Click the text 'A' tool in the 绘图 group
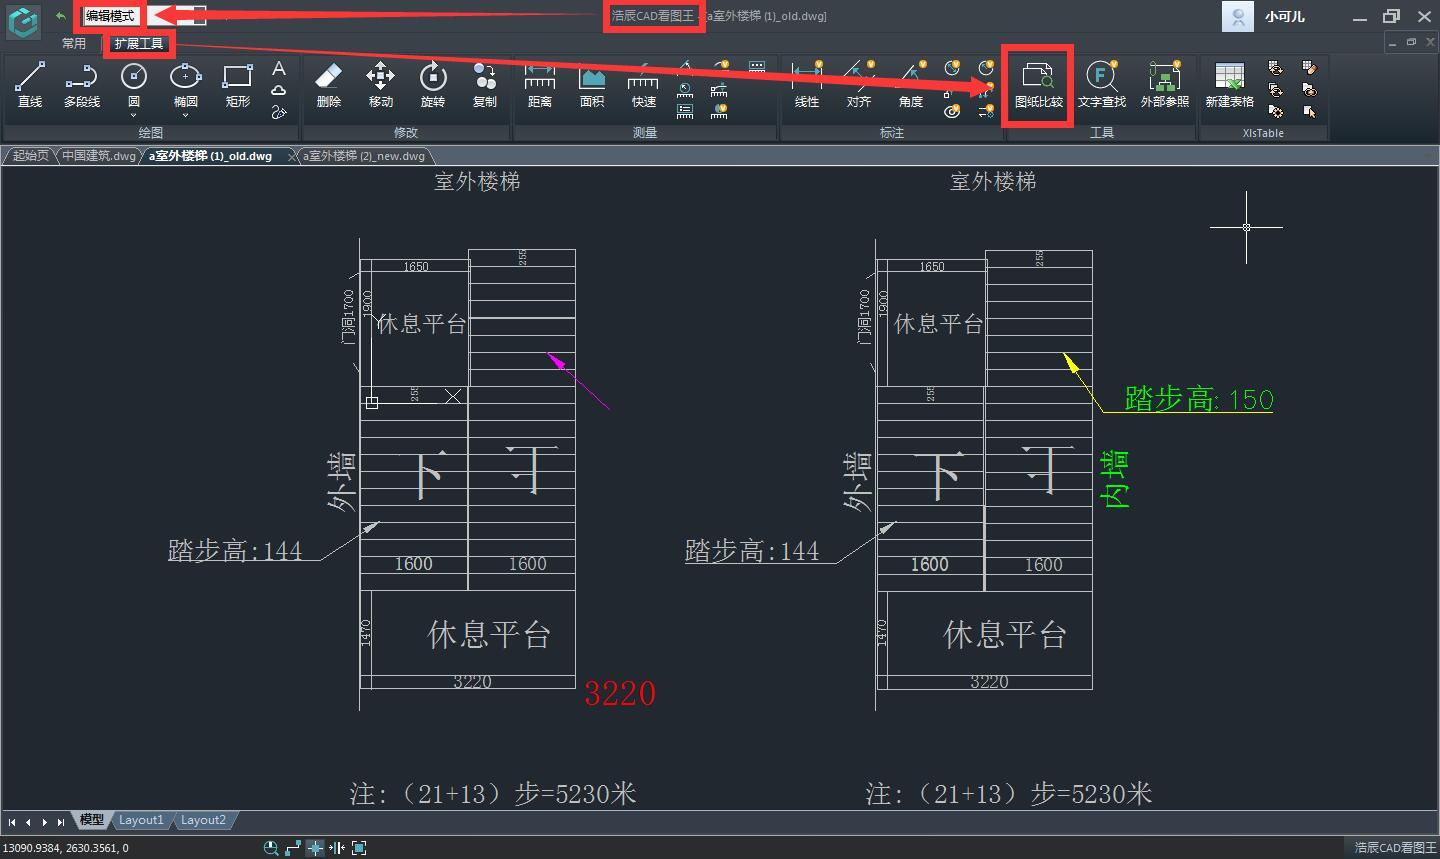This screenshot has width=1440, height=859. pyautogui.click(x=279, y=68)
